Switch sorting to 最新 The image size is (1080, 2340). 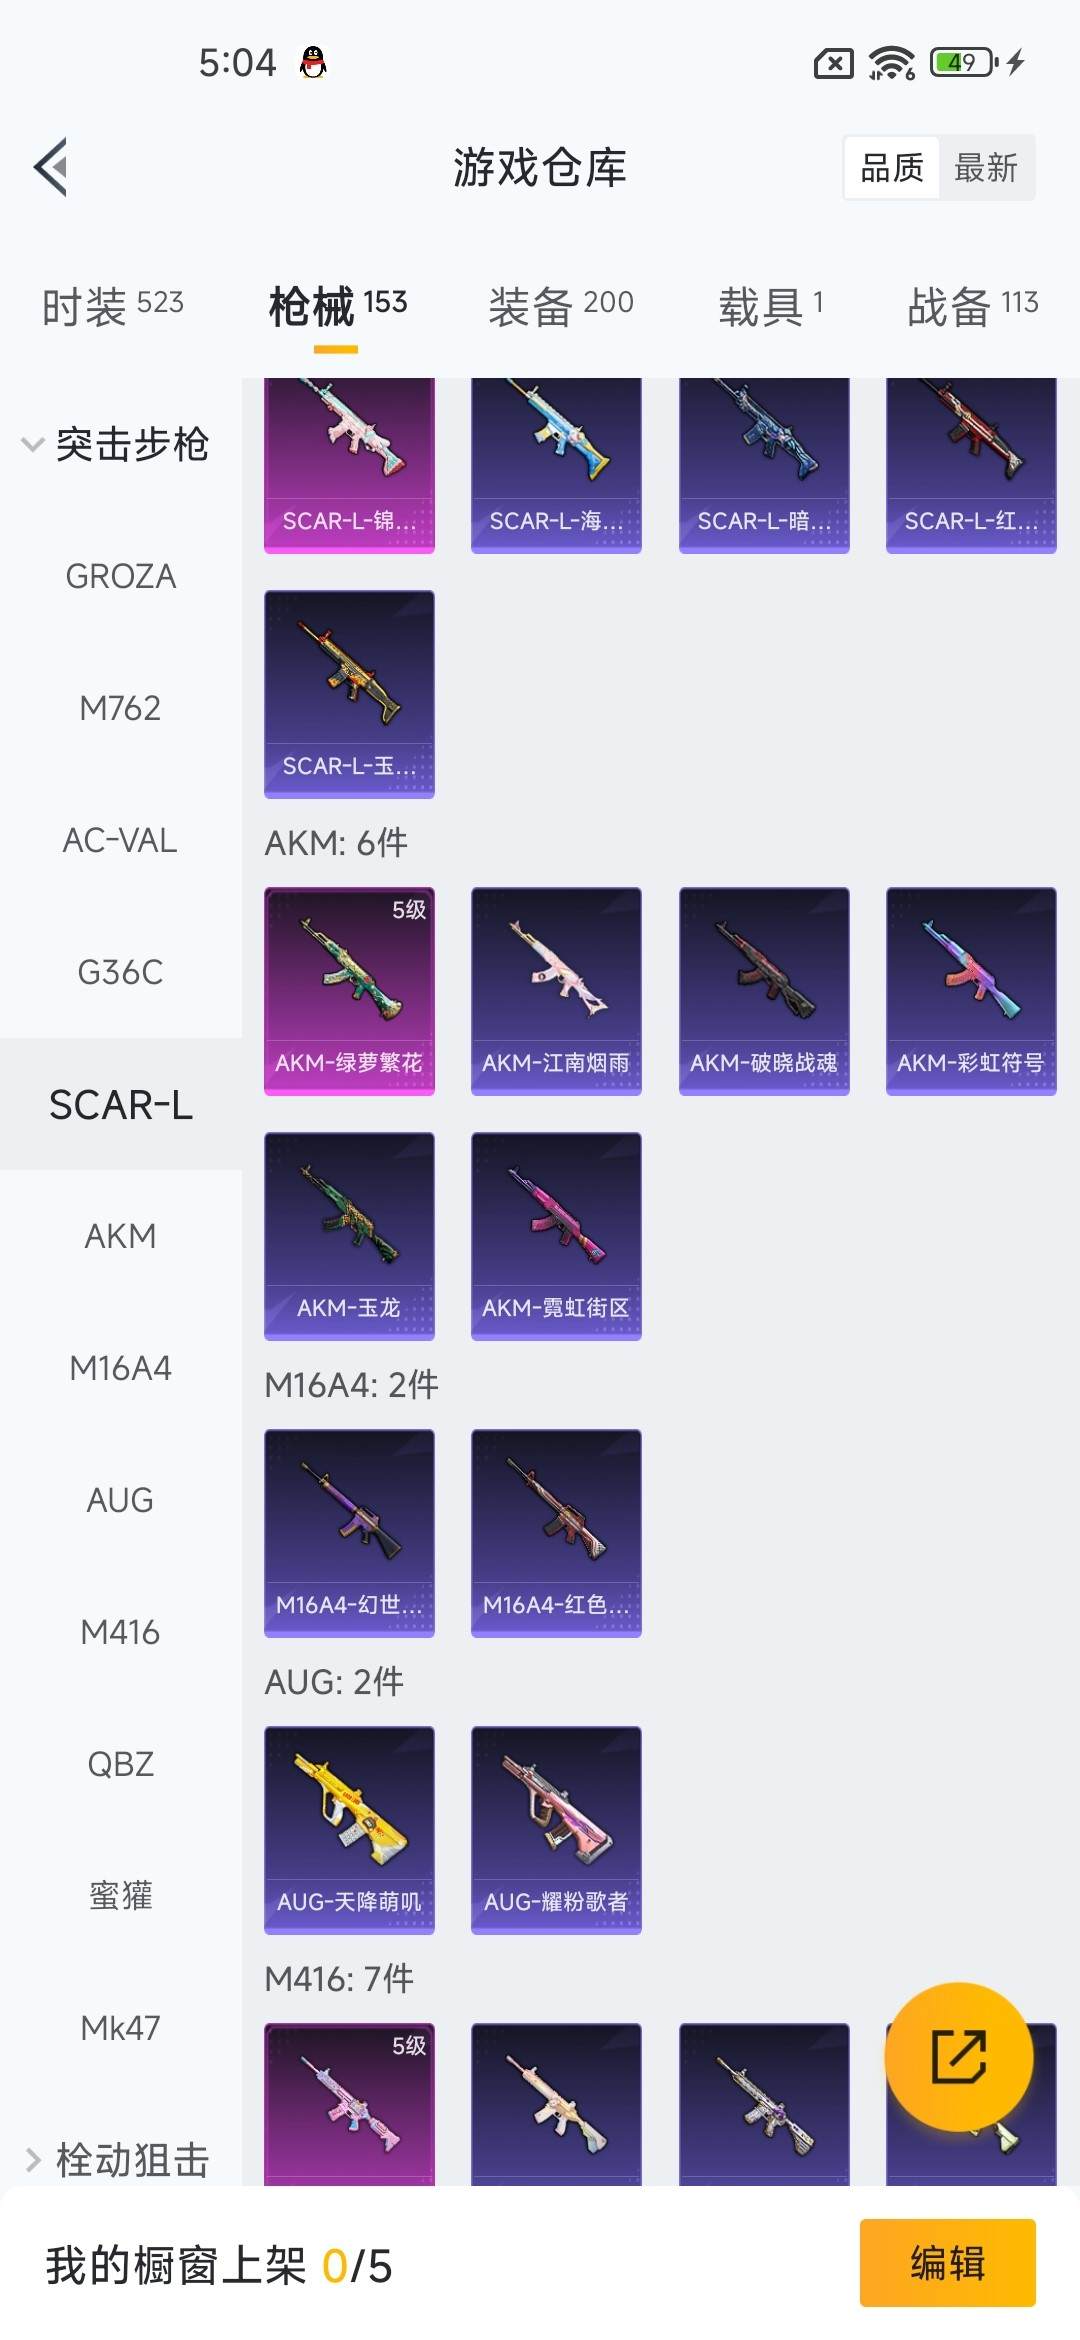coord(986,168)
